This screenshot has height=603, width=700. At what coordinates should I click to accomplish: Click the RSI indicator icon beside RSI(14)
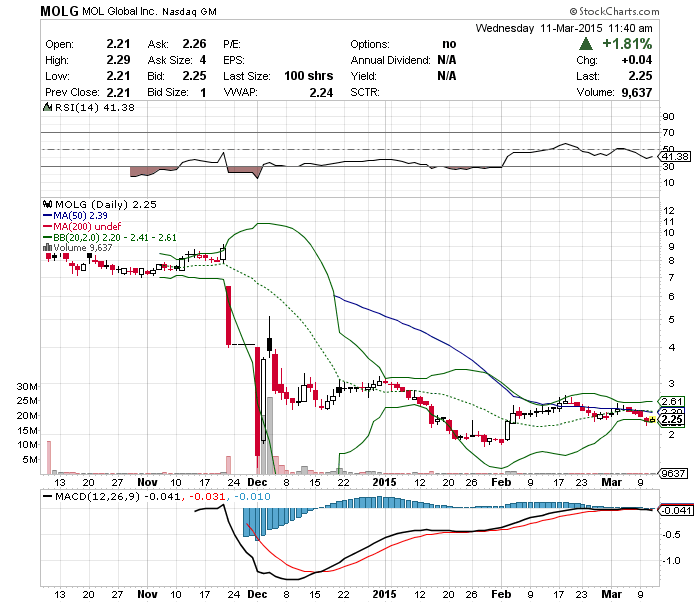[47, 107]
